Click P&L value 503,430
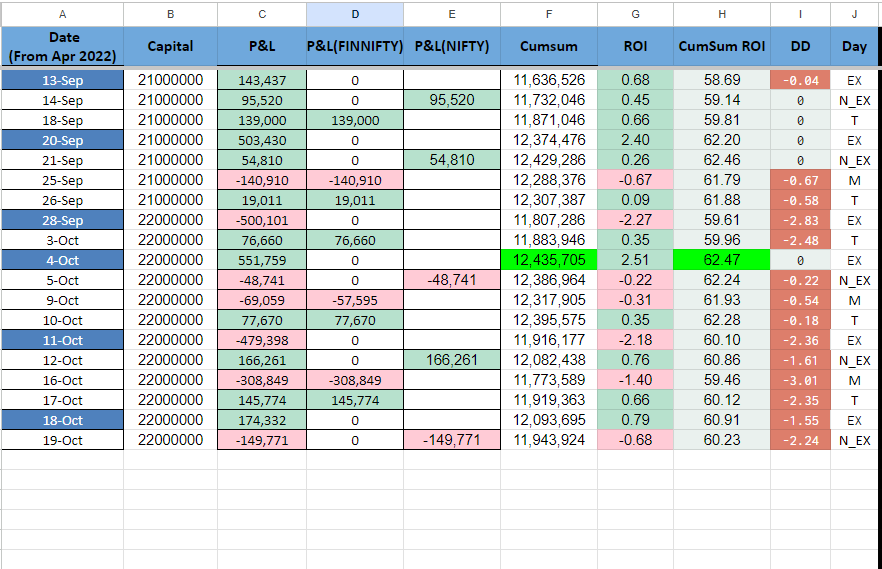The image size is (882, 569). [262, 140]
